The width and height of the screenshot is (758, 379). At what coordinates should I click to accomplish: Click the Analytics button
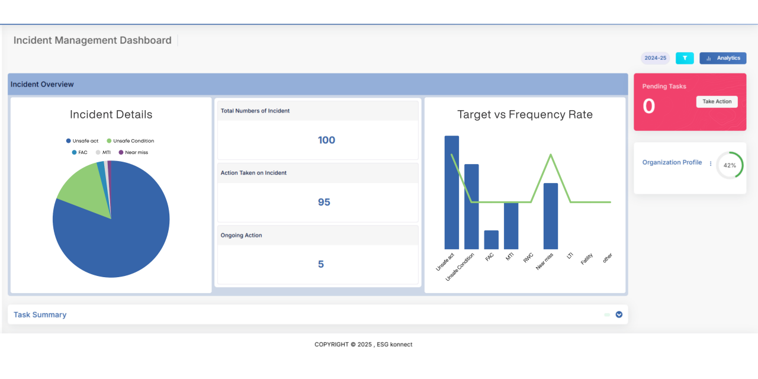point(723,58)
